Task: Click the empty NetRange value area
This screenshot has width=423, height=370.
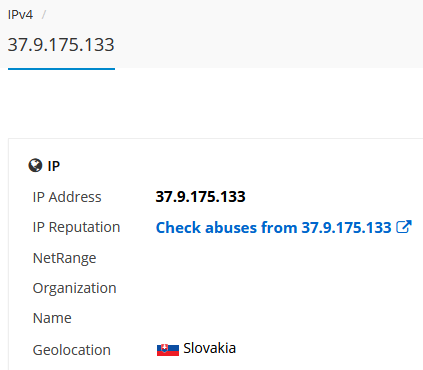Action: 283,258
